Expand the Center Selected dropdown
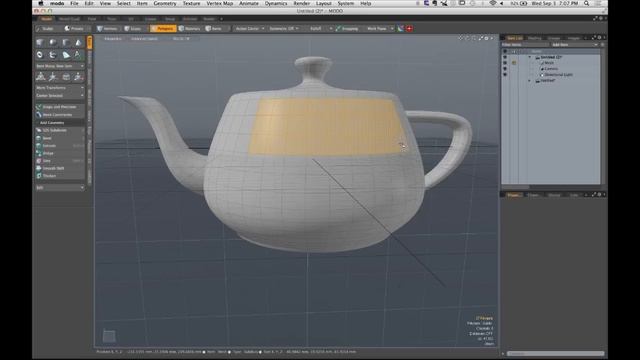The height and width of the screenshot is (360, 640). click(60, 96)
